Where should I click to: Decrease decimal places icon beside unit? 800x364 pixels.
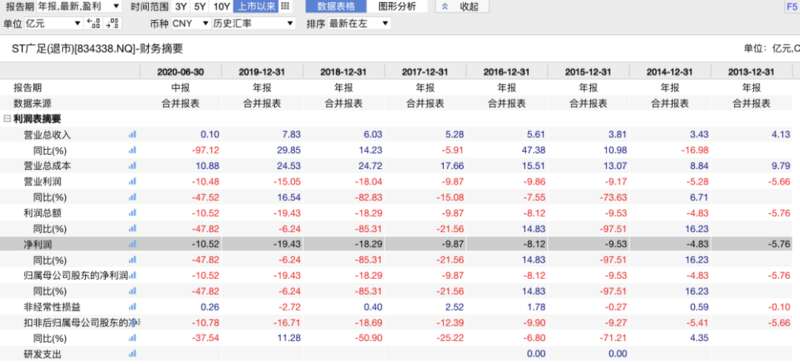[113, 23]
